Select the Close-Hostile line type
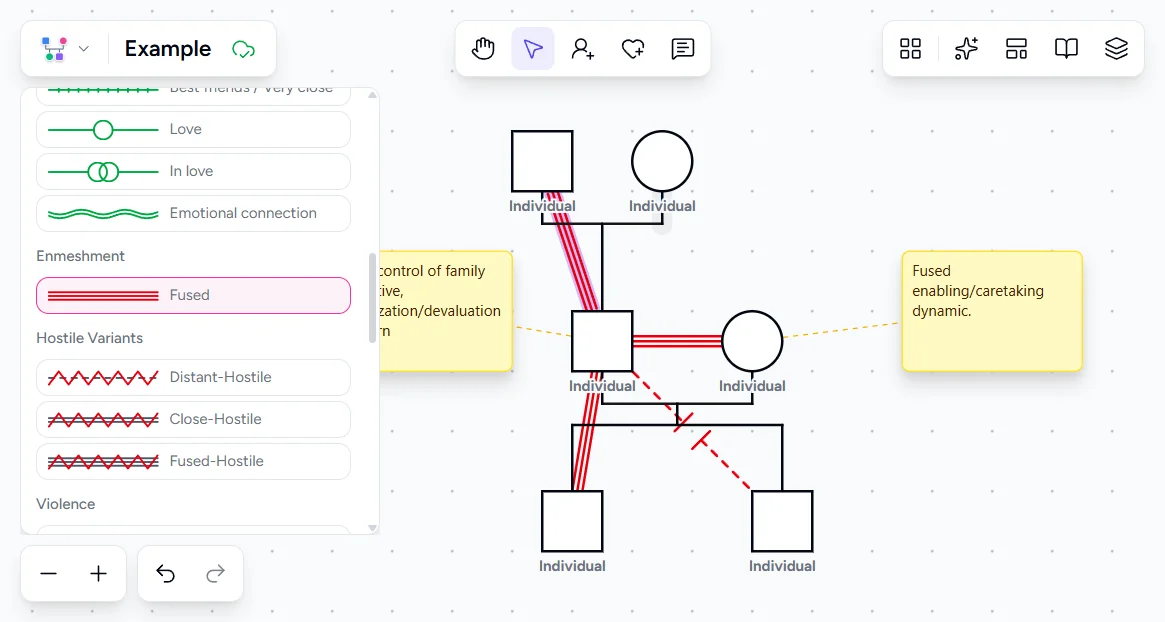This screenshot has height=622, width=1165. point(193,419)
